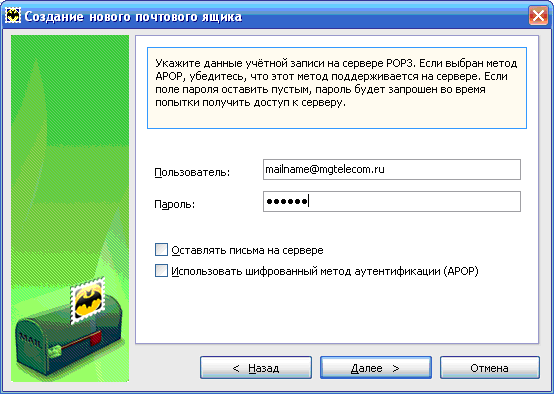Click the 'Использовать шифрованный метод аутентификации (APOP)' label
This screenshot has width=554, height=394.
(325, 271)
